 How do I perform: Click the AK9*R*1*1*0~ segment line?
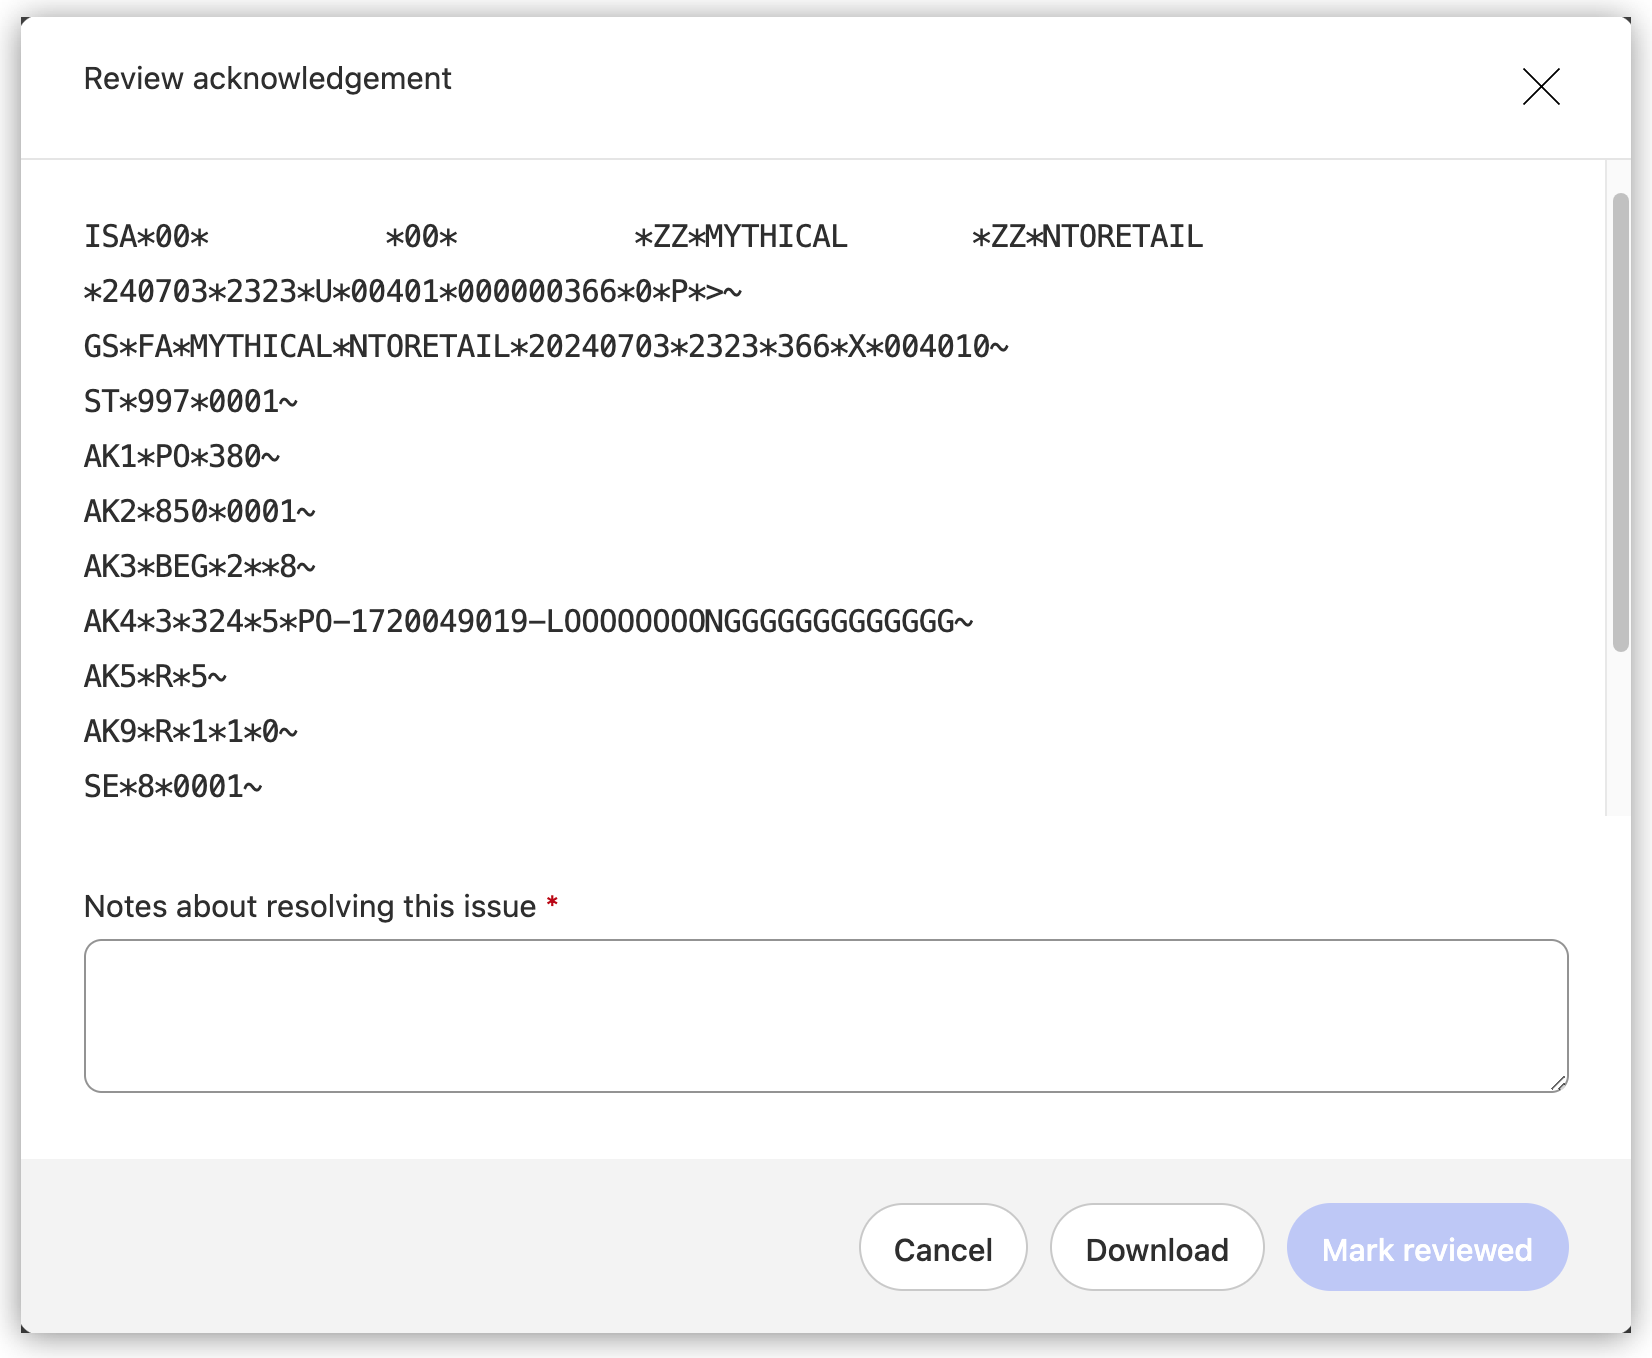click(x=190, y=732)
